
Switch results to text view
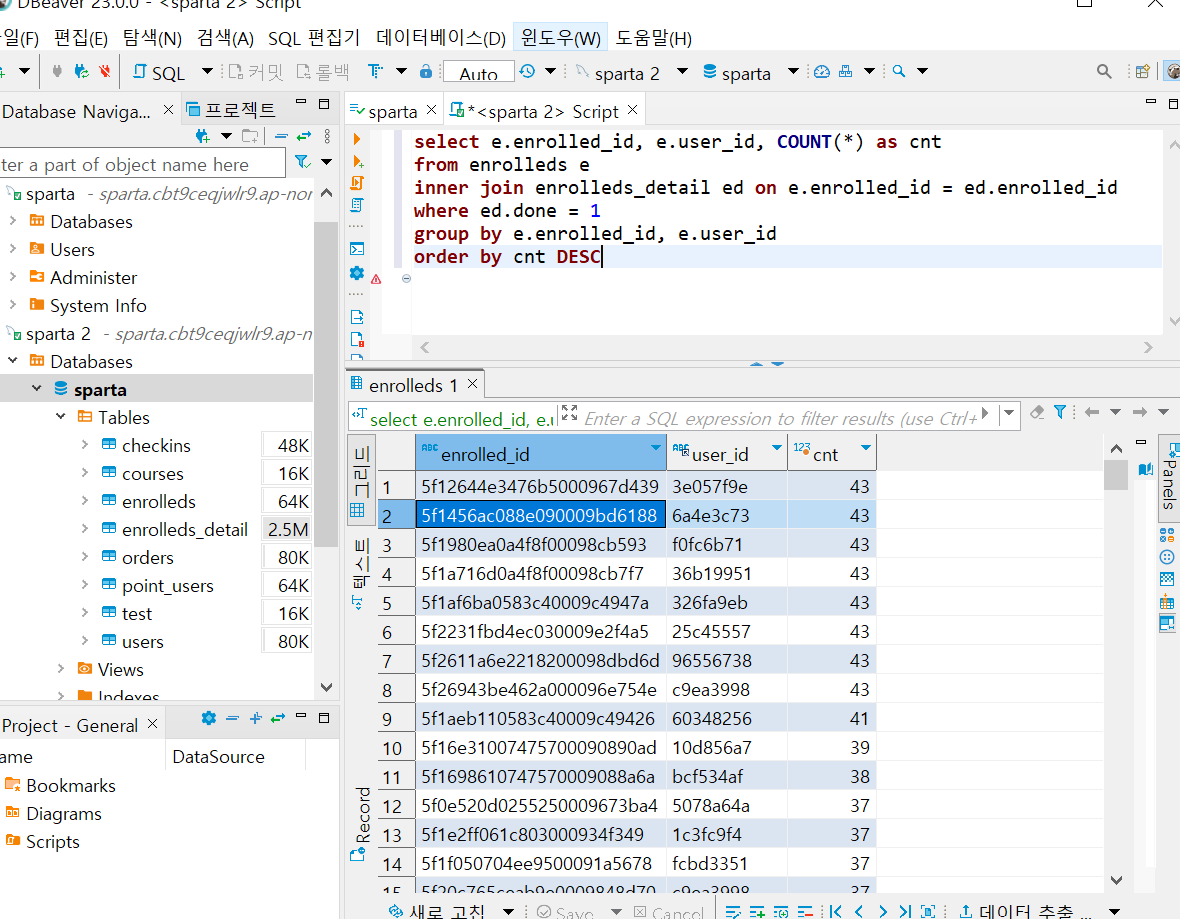click(360, 574)
